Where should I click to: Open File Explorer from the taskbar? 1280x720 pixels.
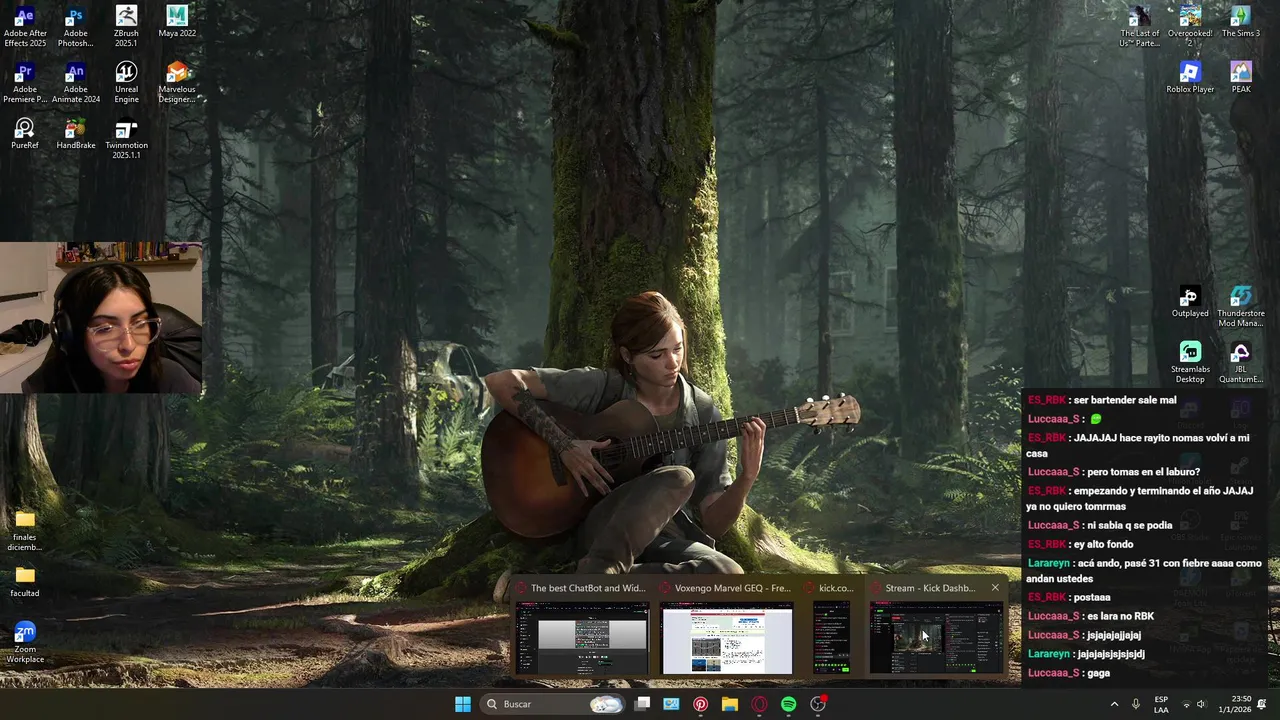pos(730,704)
